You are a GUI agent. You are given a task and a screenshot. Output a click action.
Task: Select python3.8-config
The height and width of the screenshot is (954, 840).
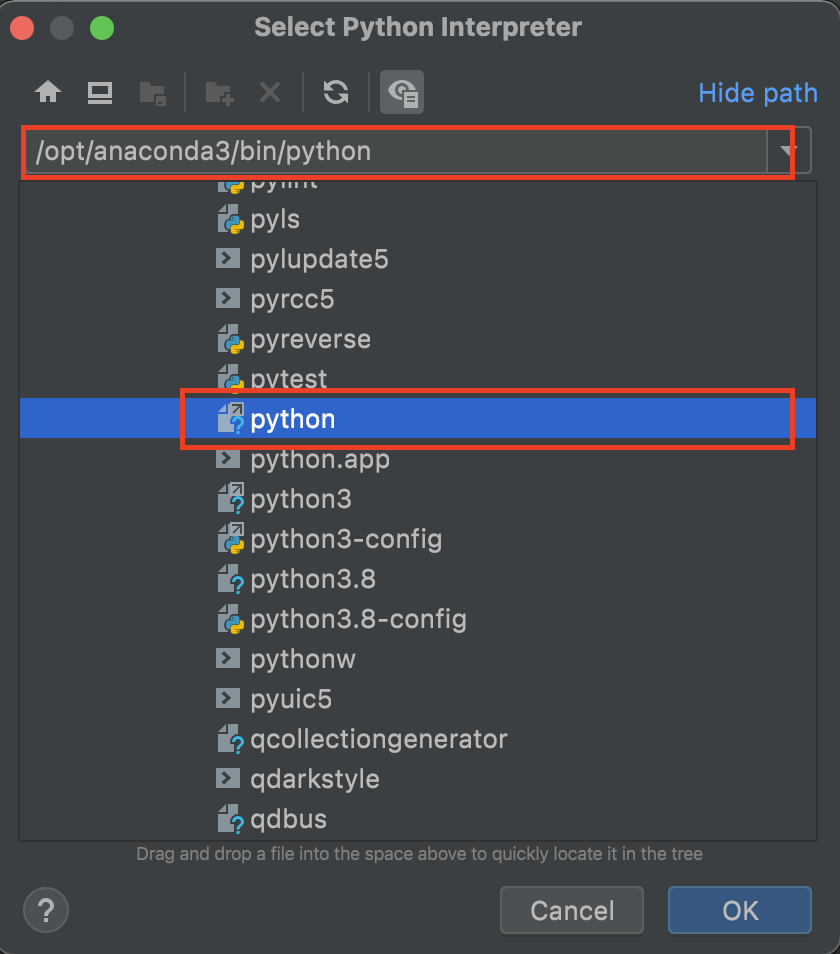tap(358, 619)
